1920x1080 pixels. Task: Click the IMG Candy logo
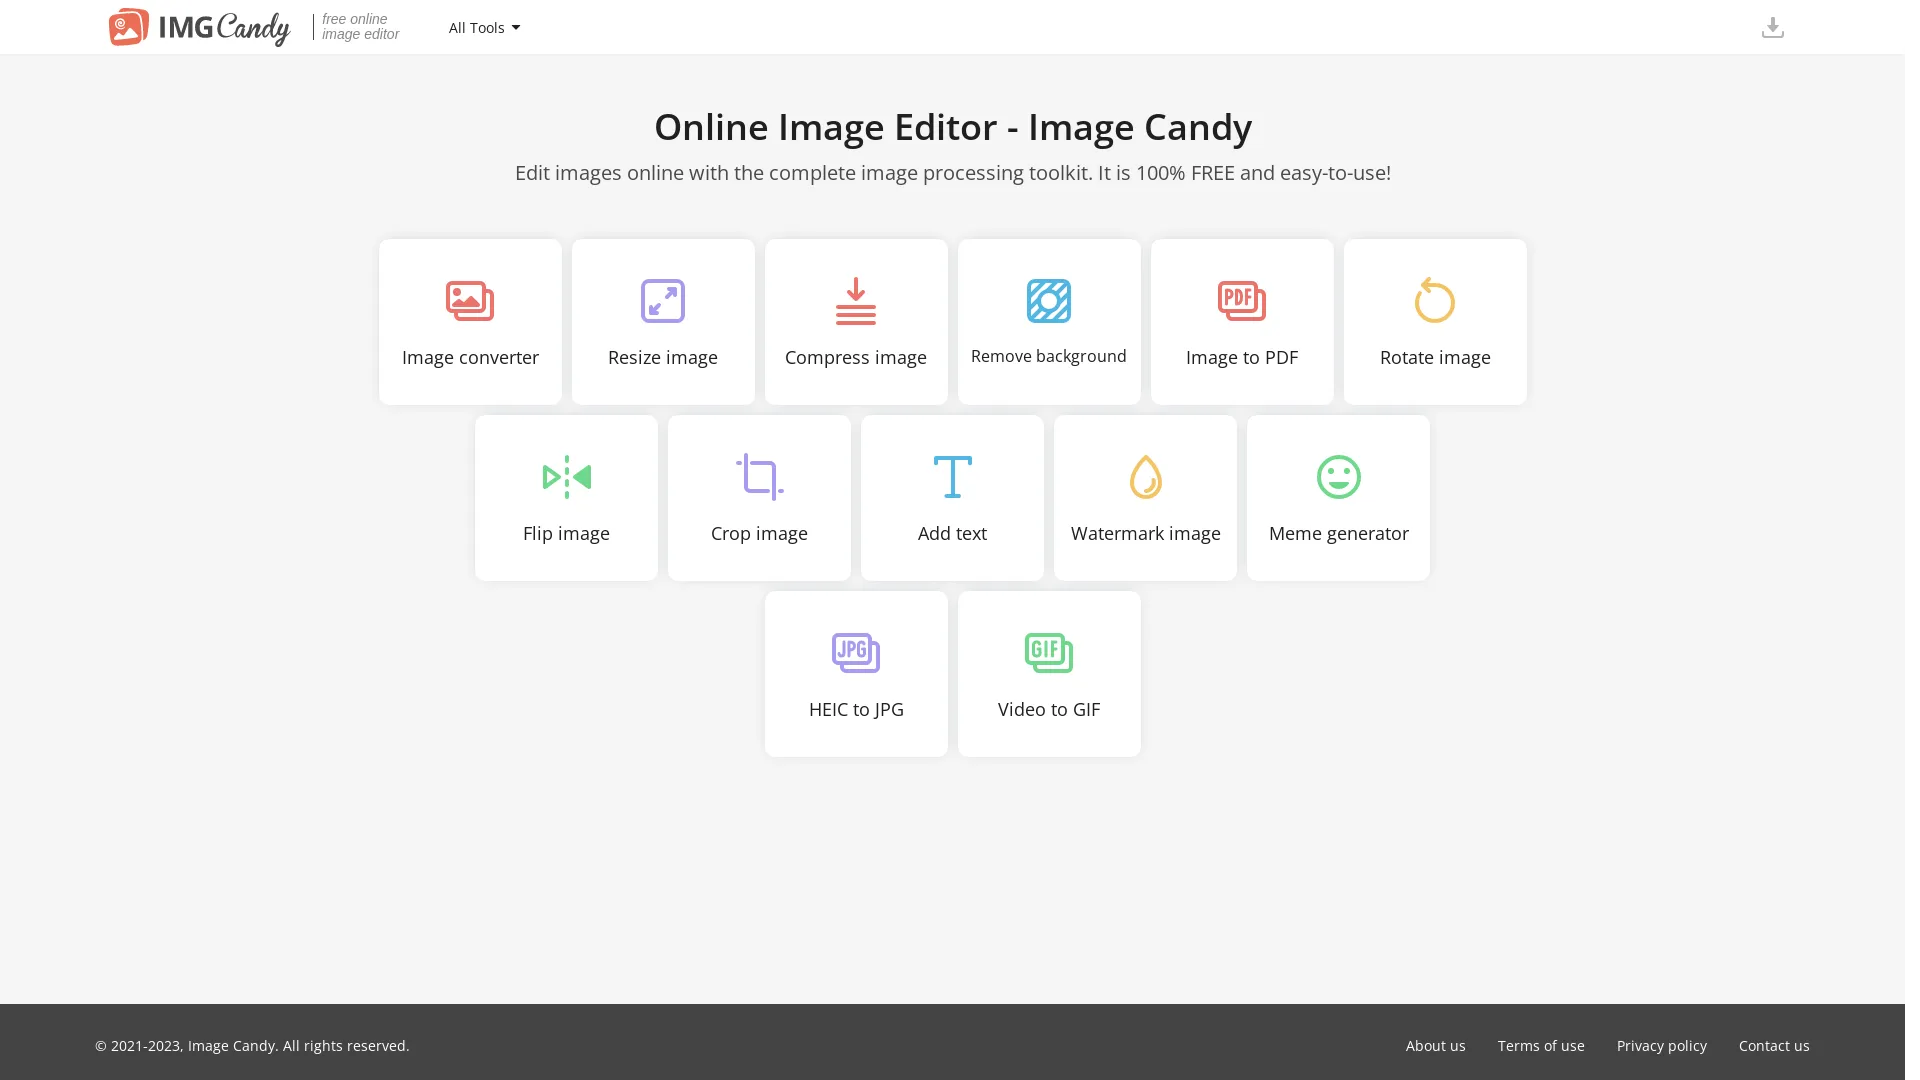point(199,27)
